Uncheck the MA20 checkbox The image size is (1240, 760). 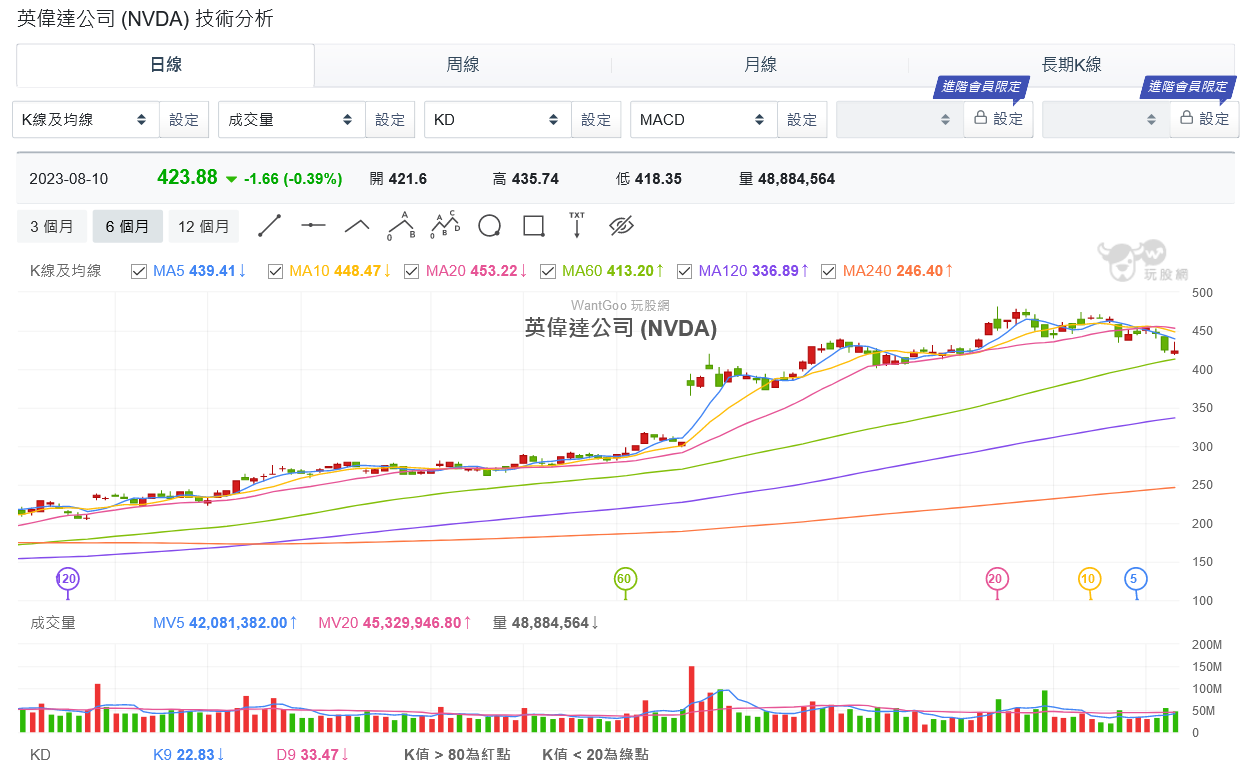coord(412,270)
